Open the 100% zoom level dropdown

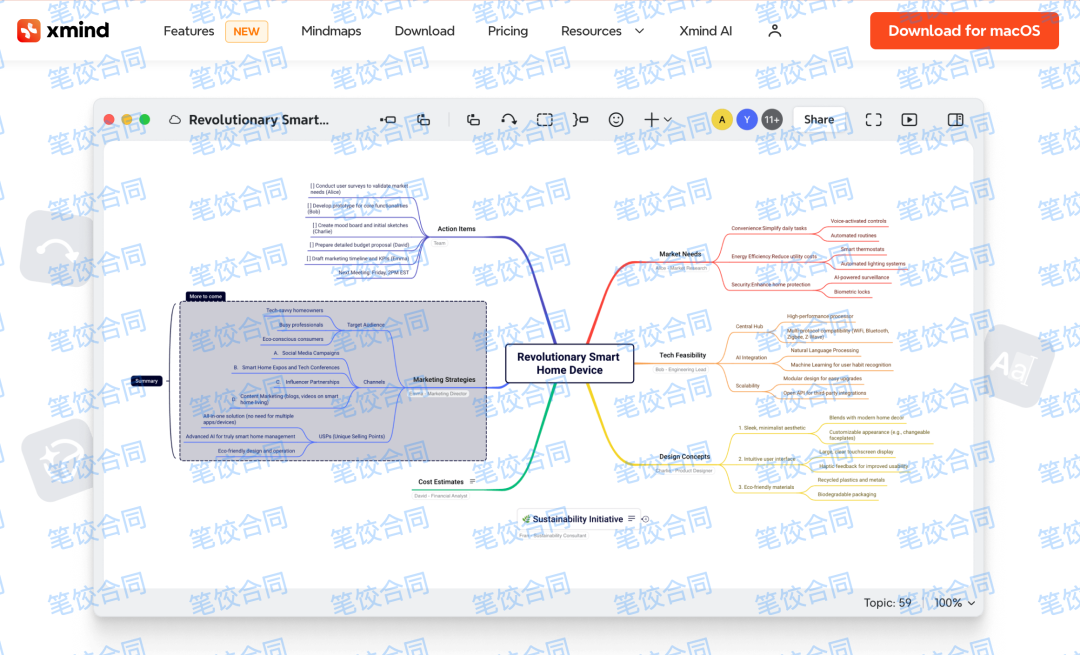[x=954, y=603]
